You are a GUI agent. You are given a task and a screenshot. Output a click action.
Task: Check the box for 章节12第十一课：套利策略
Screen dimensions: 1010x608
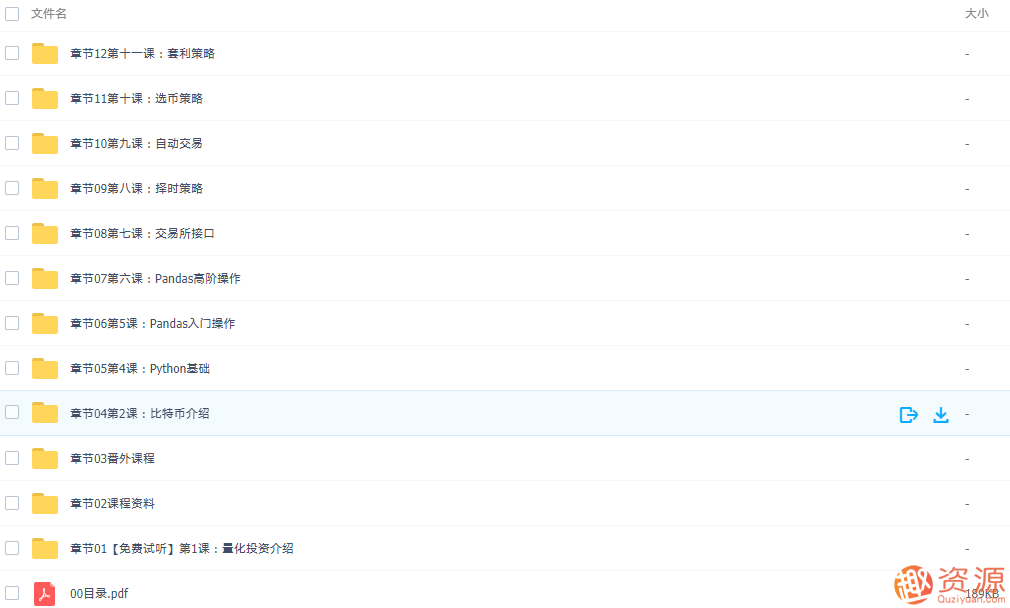click(12, 53)
